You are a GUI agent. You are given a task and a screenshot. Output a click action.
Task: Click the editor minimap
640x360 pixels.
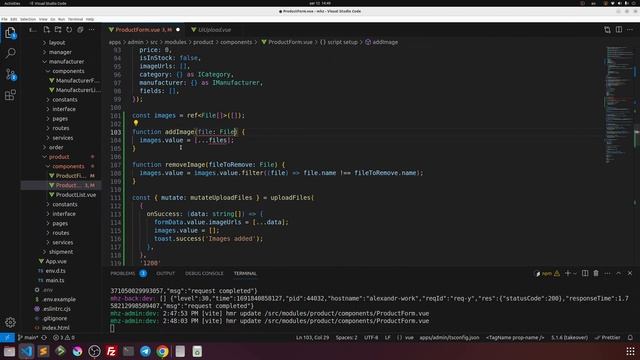click(x=619, y=104)
